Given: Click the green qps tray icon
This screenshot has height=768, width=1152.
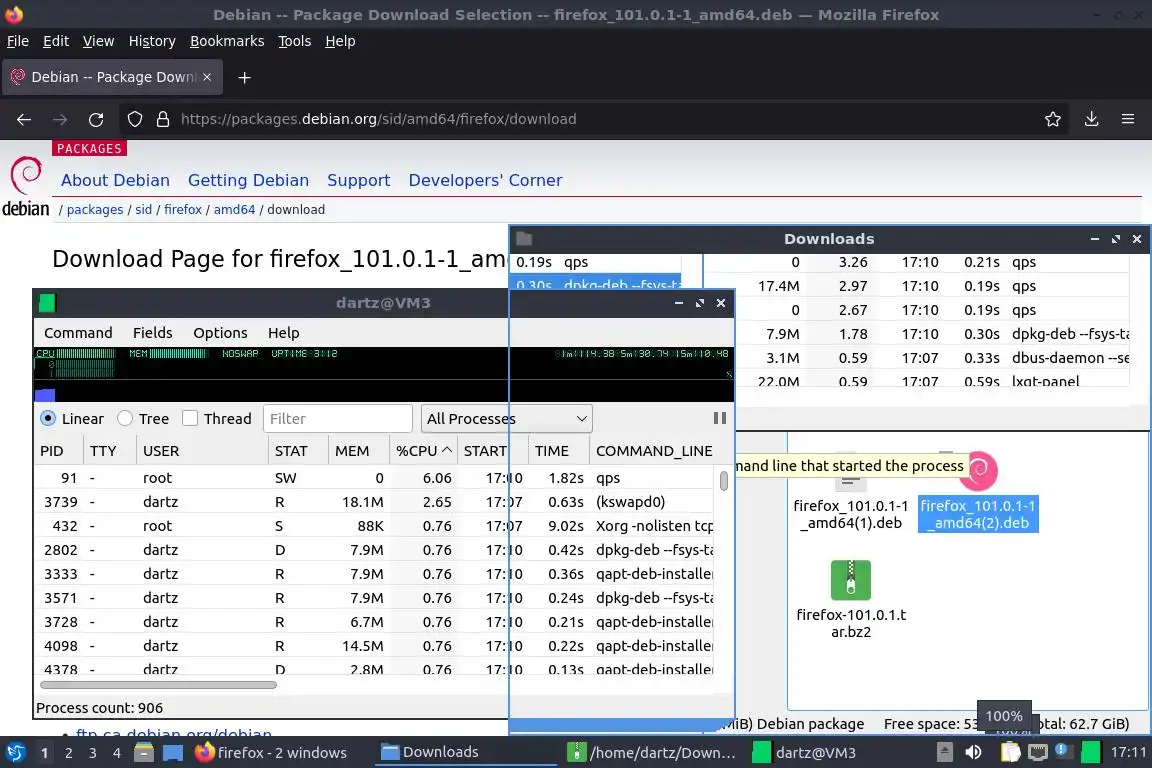Looking at the screenshot, I should pyautogui.click(x=1091, y=752).
